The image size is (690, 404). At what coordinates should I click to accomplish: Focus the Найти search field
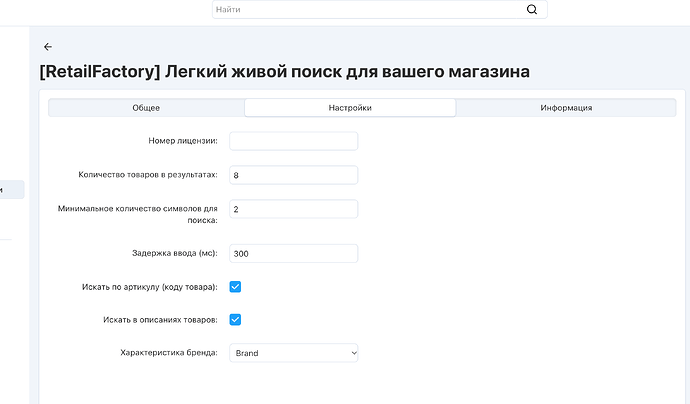379,9
